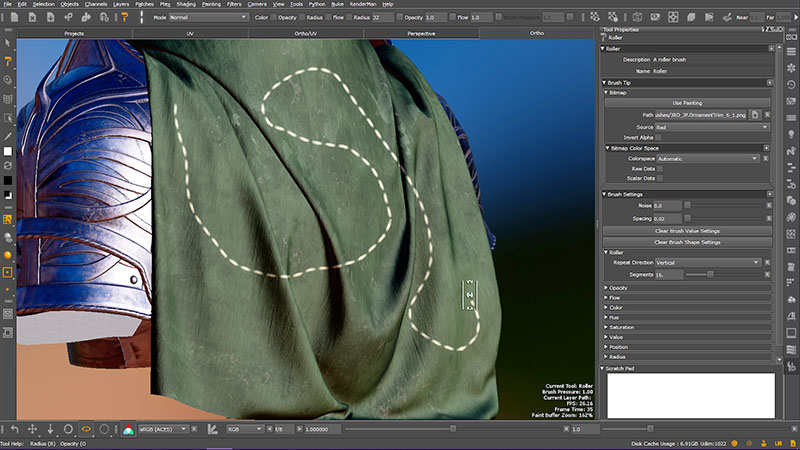This screenshot has width=800, height=450.
Task: Click the RGB color management triangle icon
Action: (x=128, y=429)
